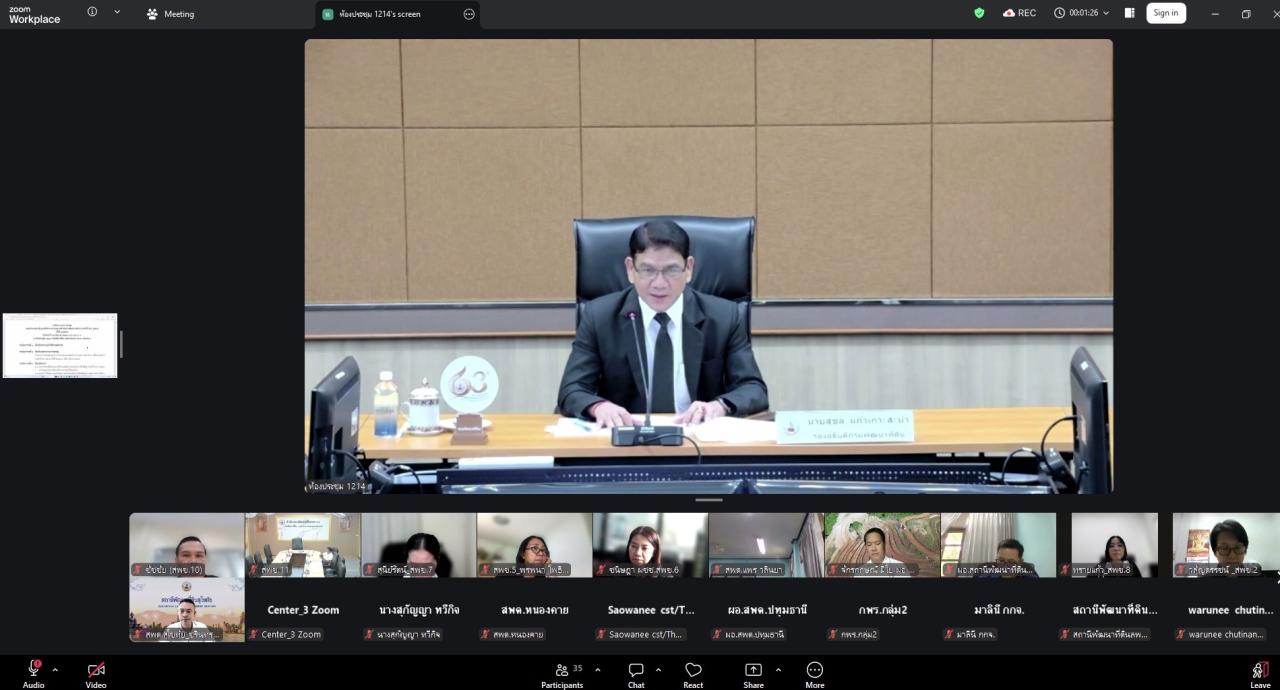
Task: Expand Participants options caret
Action: 598,669
